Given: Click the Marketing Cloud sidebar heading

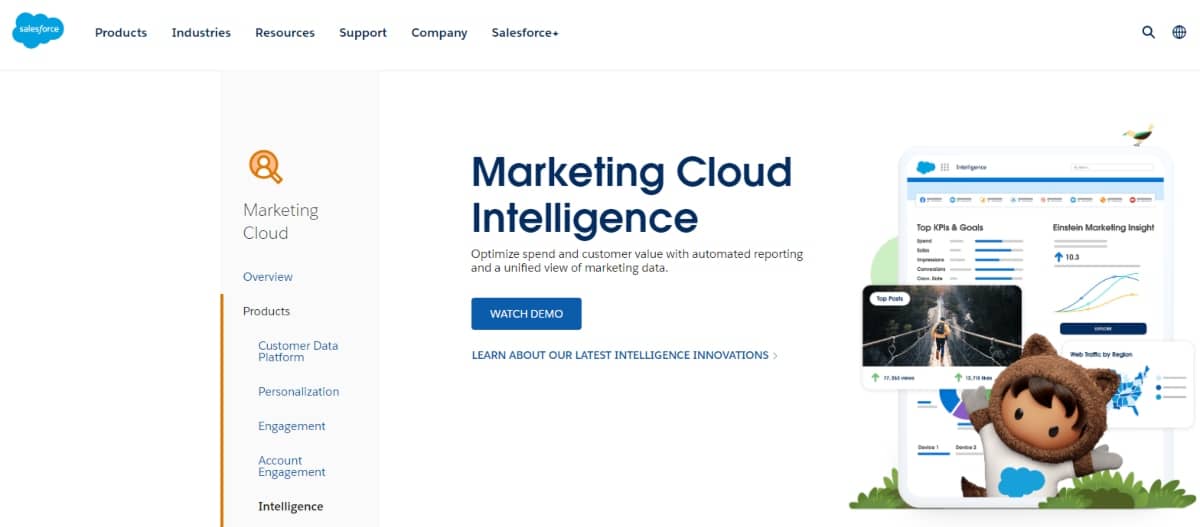Looking at the screenshot, I should click(x=281, y=221).
